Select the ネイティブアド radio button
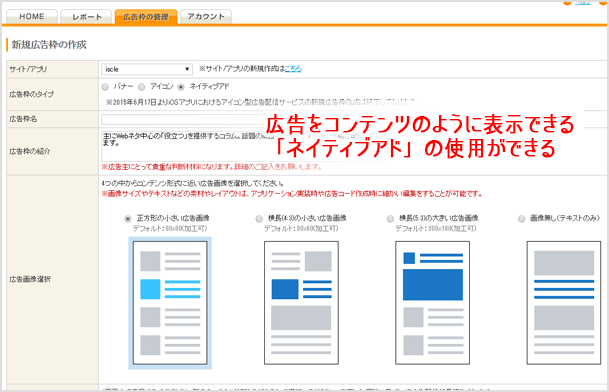The width and height of the screenshot is (609, 392). click(x=181, y=87)
